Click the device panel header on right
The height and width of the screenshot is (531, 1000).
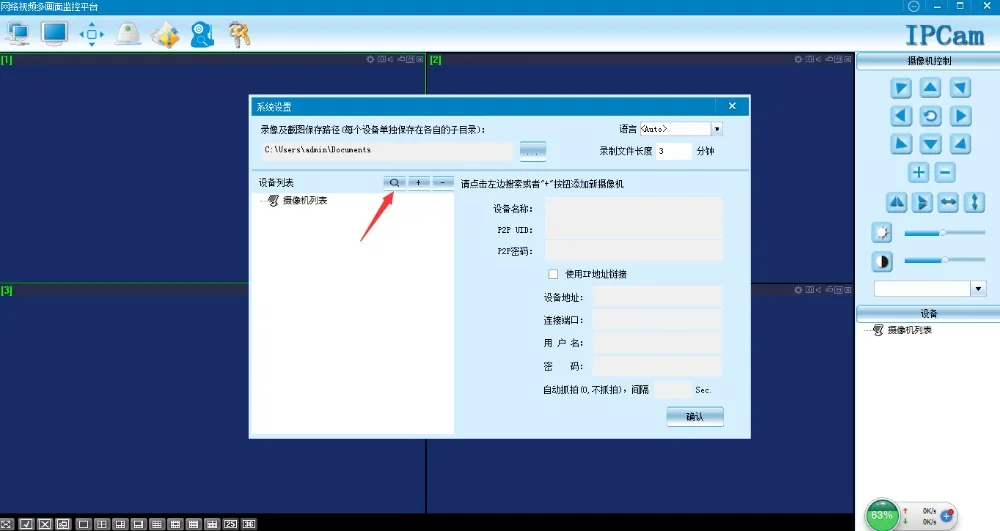coord(928,314)
